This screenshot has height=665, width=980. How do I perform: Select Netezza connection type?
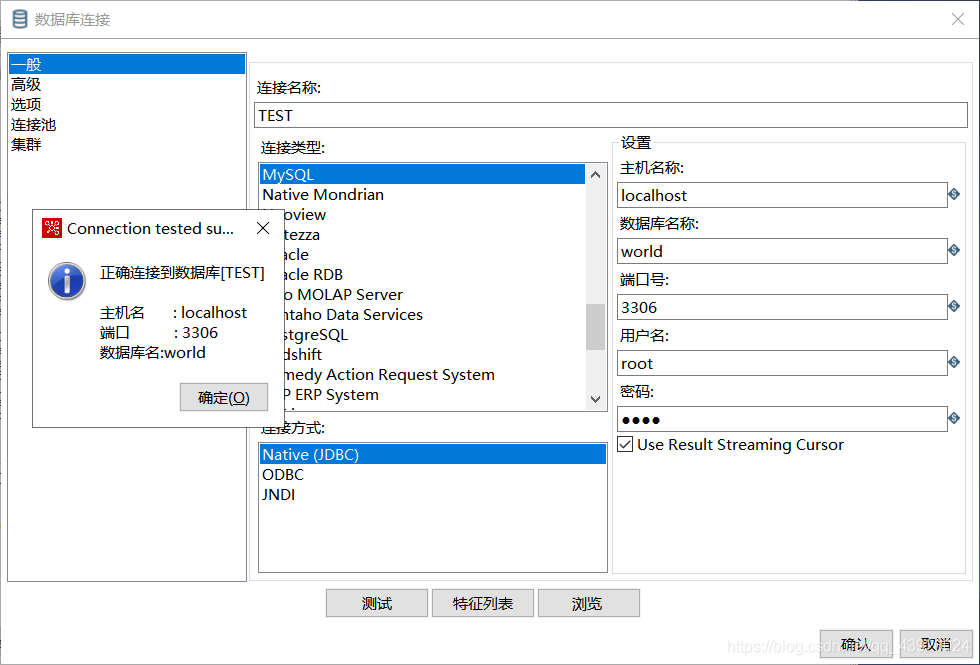click(434, 234)
